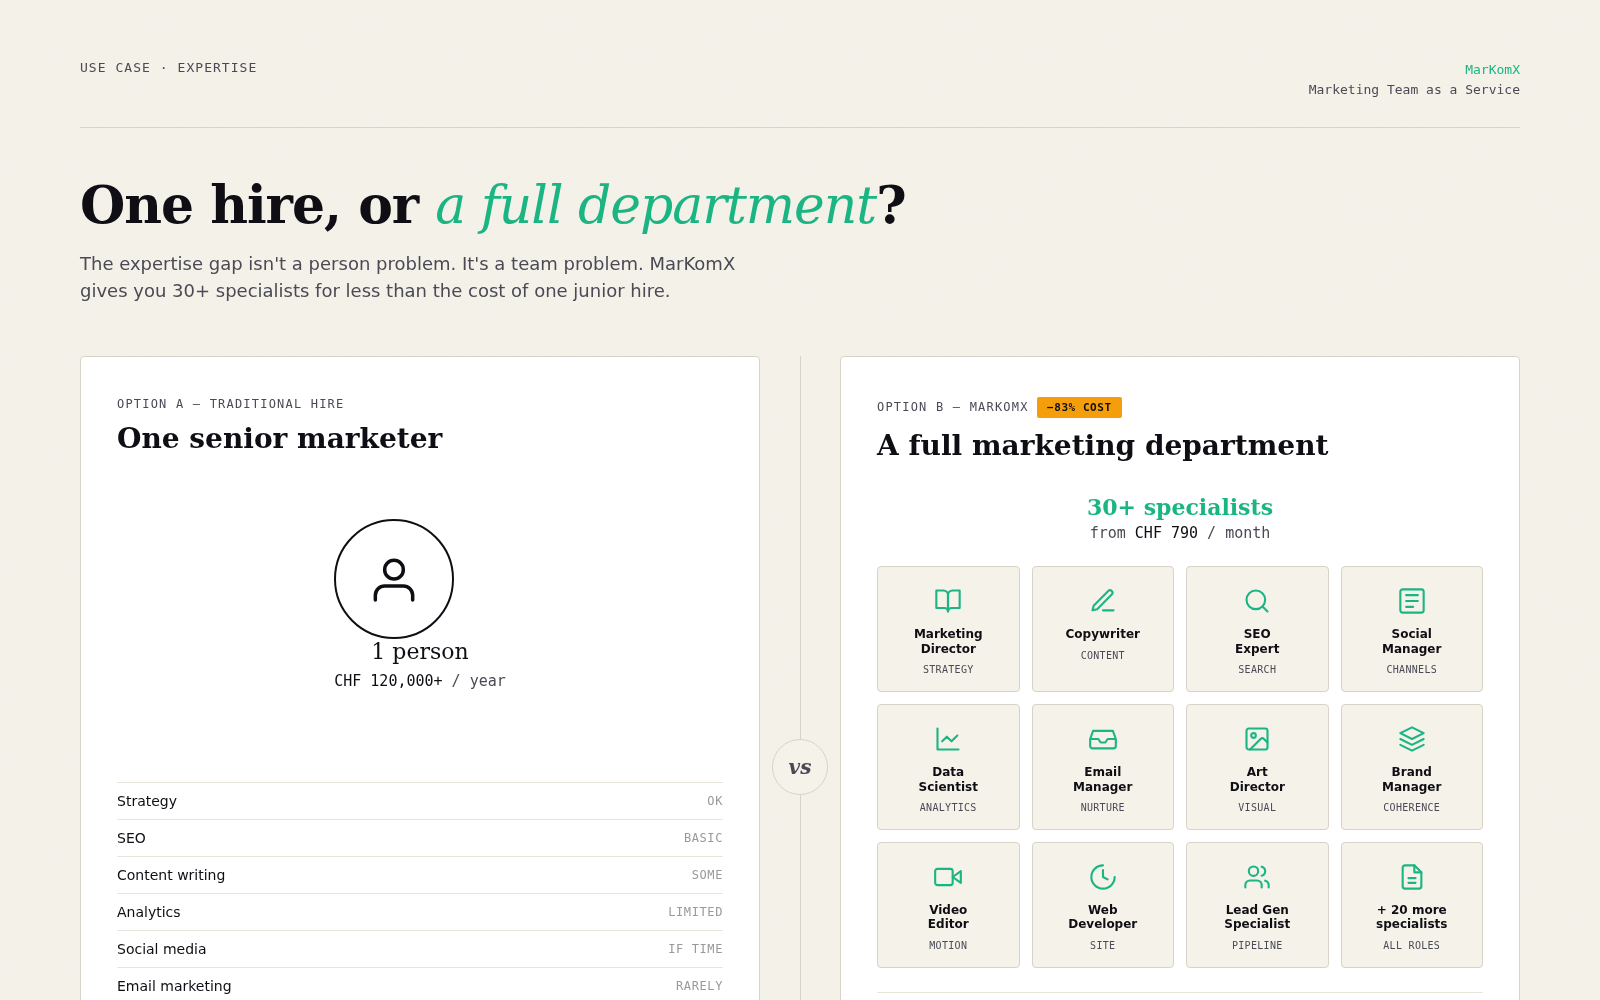This screenshot has height=1000, width=1600.
Task: Click the '1 person' label
Action: pyautogui.click(x=420, y=651)
